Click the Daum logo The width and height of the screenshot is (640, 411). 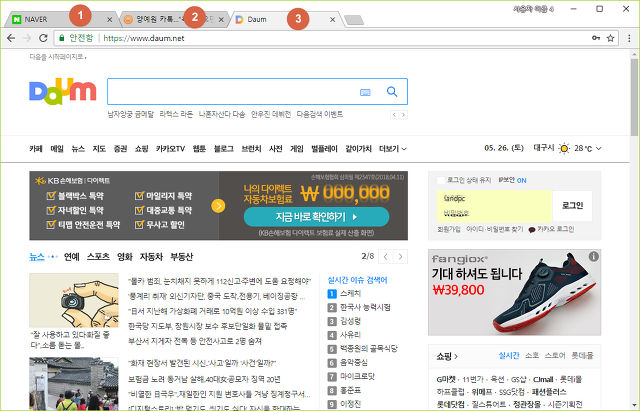tap(62, 91)
